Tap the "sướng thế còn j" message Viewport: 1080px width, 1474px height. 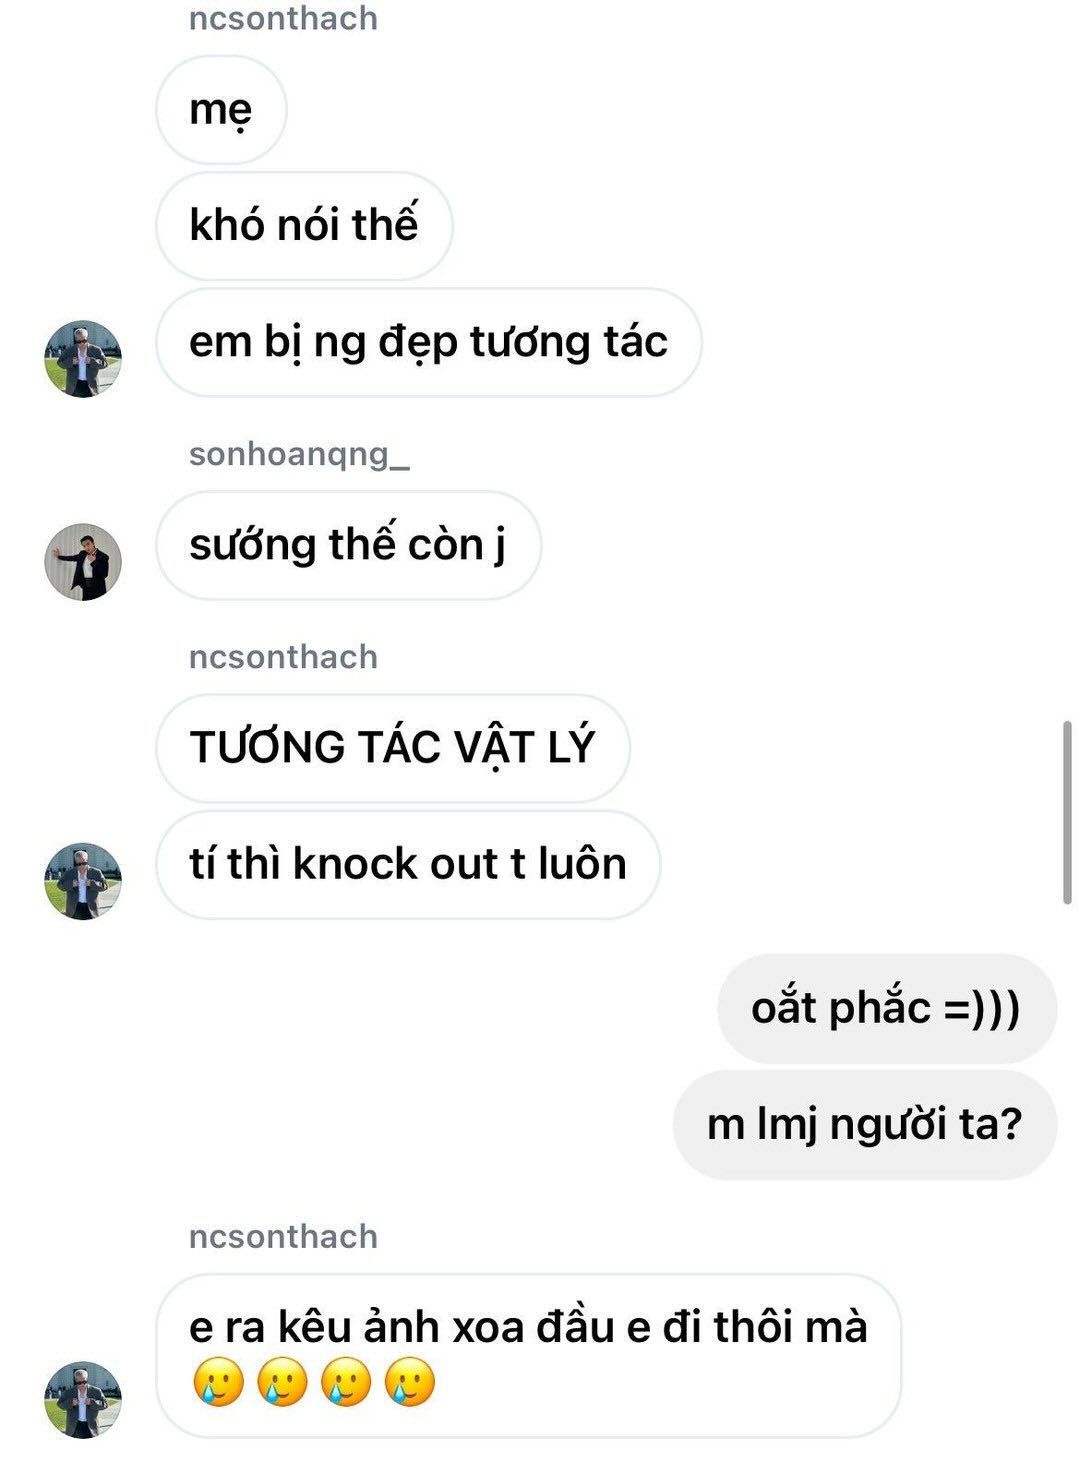348,546
